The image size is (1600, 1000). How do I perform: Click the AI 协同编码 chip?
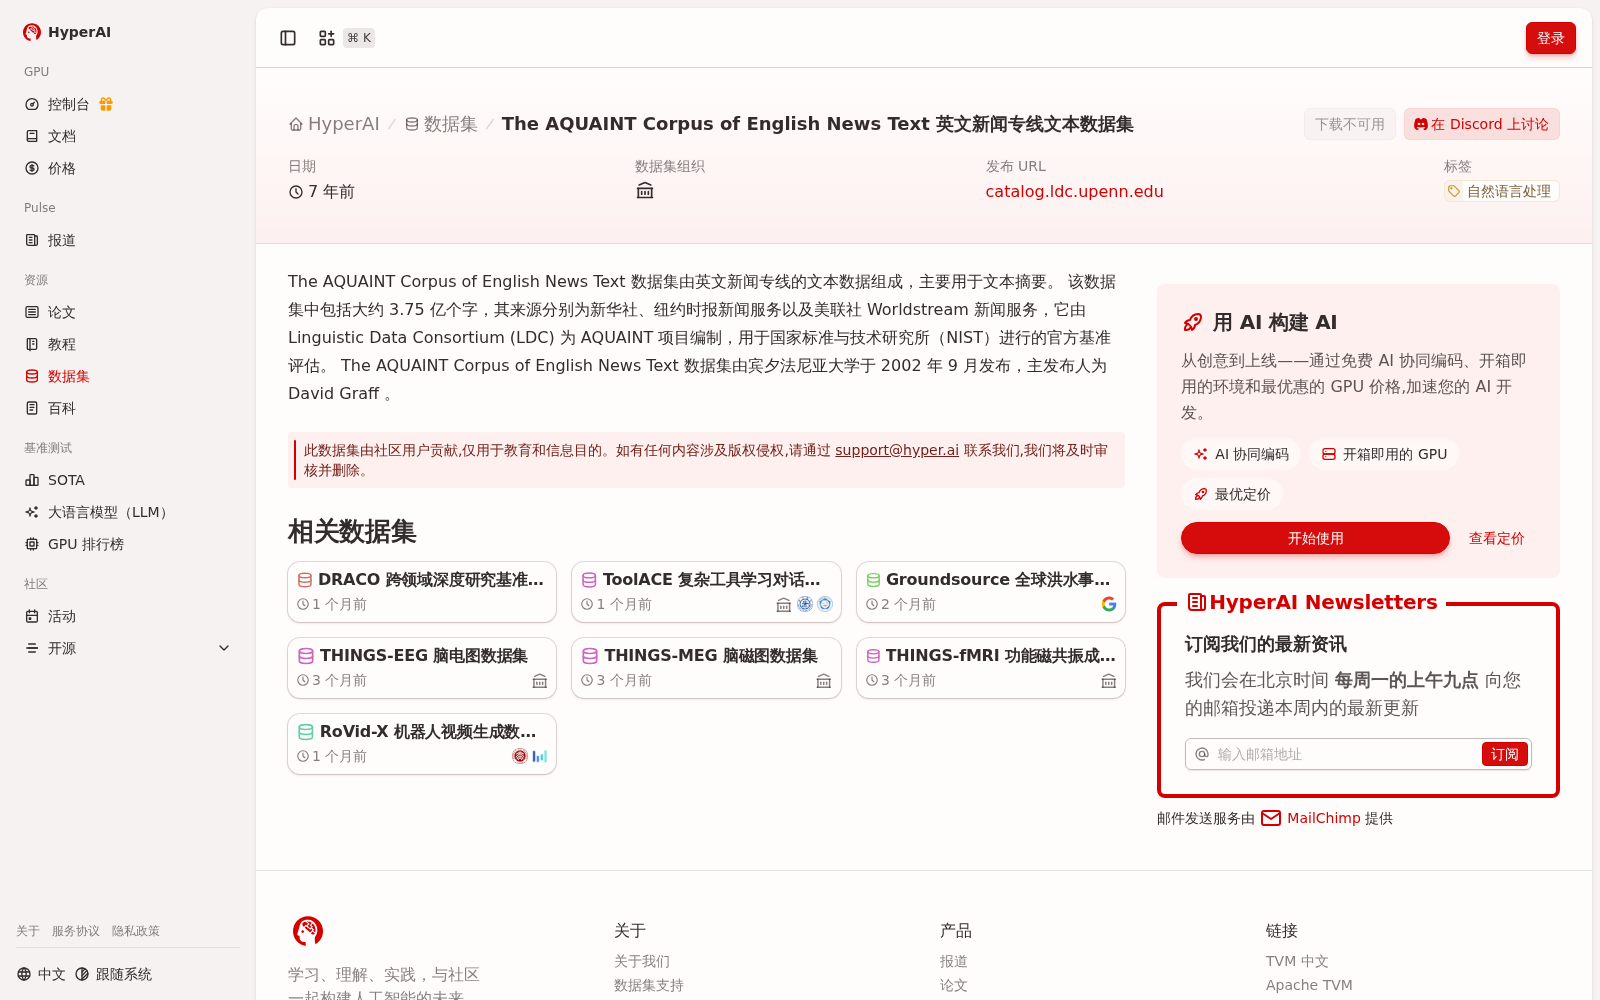1241,454
